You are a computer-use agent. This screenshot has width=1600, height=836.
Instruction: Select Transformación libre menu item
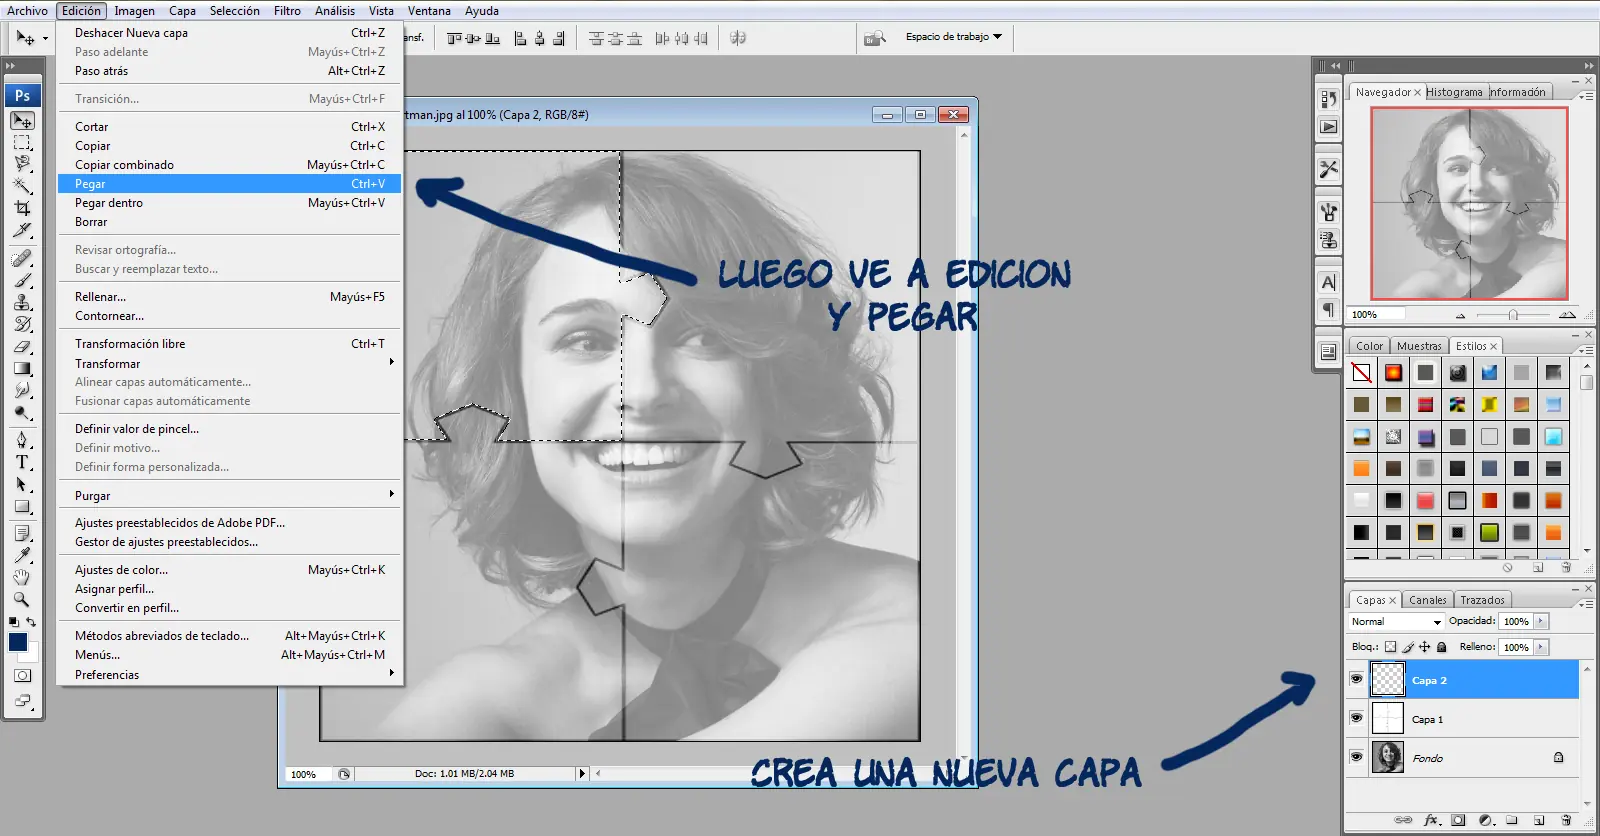[x=229, y=343]
